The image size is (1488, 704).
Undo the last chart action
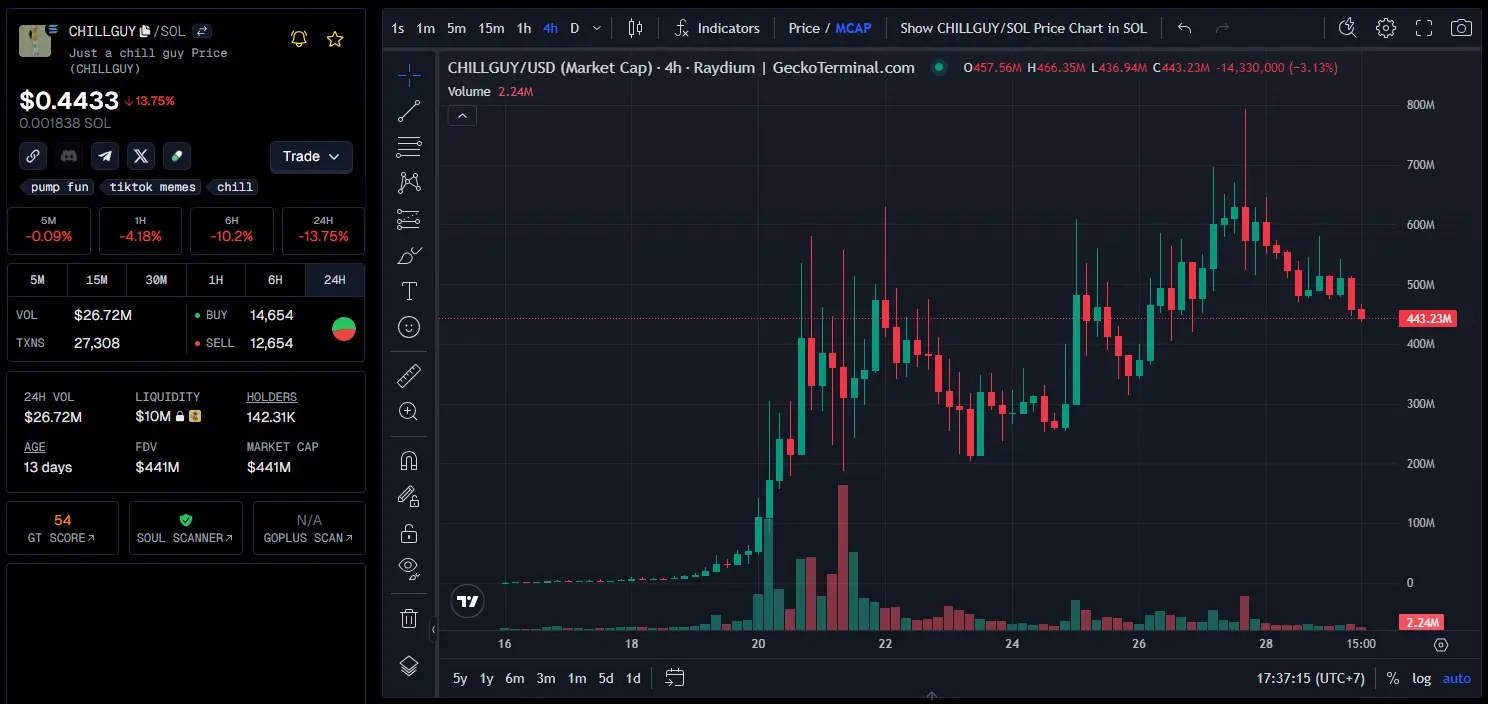click(x=1185, y=28)
